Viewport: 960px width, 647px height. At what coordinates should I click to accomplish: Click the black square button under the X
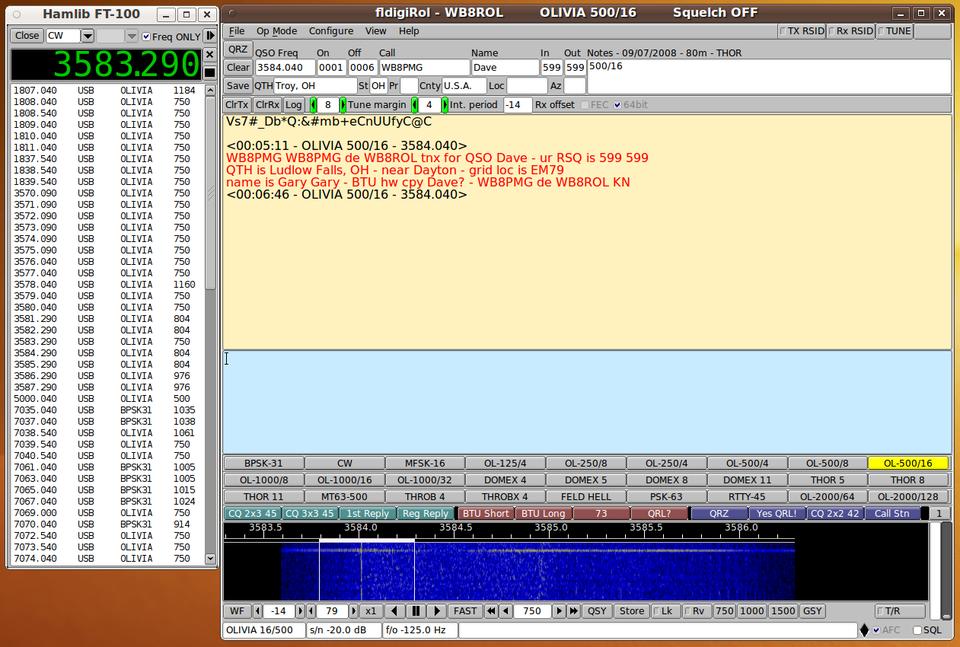[x=210, y=73]
